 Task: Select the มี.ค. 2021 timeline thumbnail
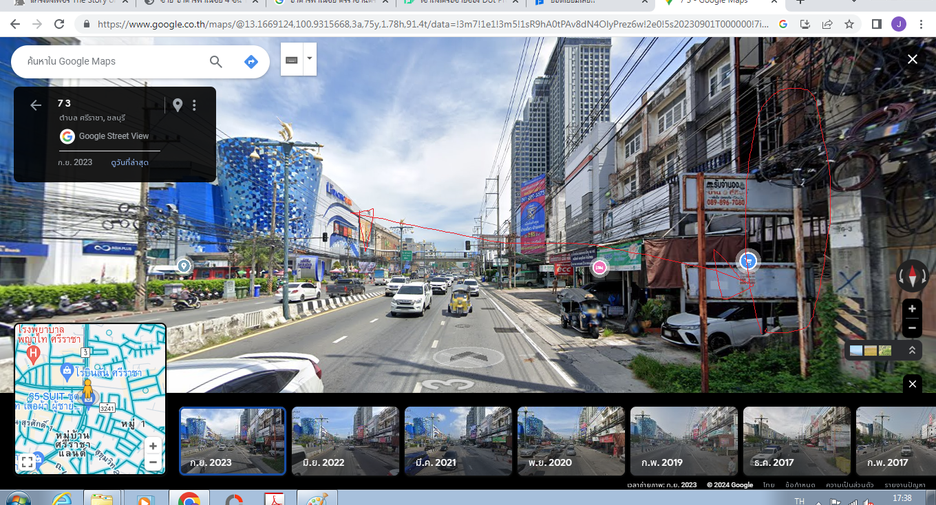[458, 441]
